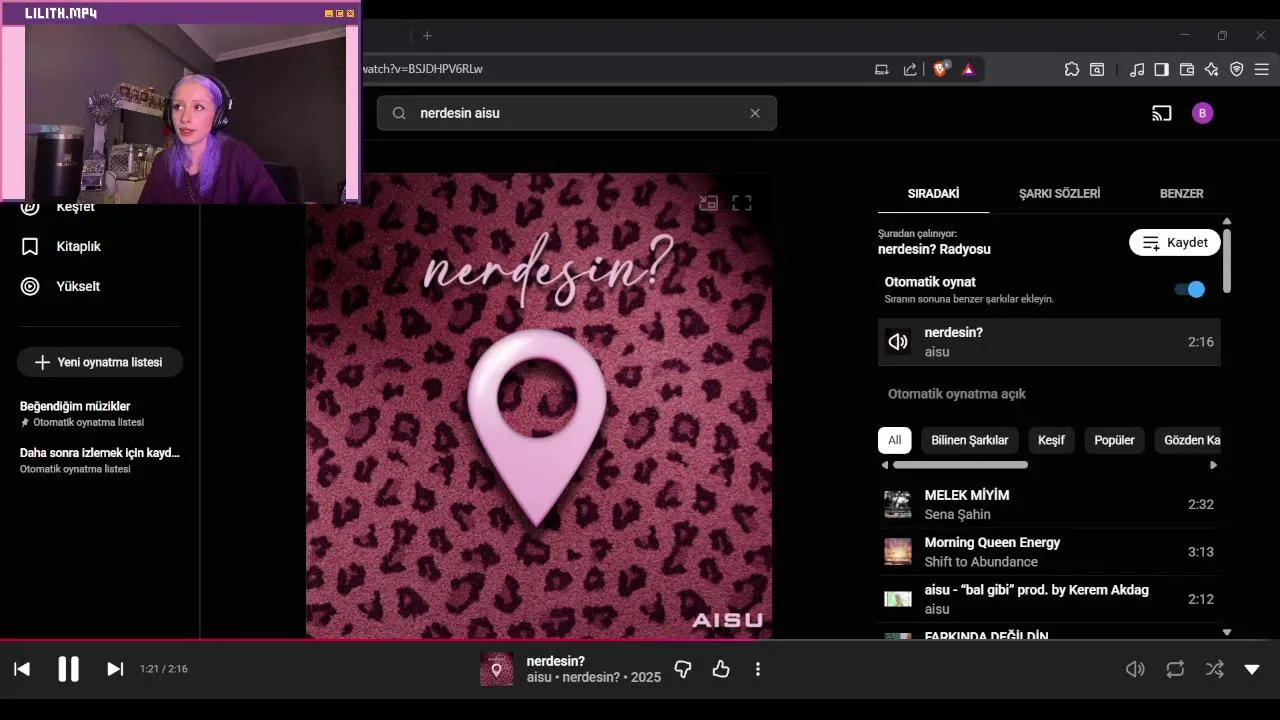The height and width of the screenshot is (720, 1280).
Task: Select the Bilinen Şarkılar filter chip
Action: click(x=969, y=440)
